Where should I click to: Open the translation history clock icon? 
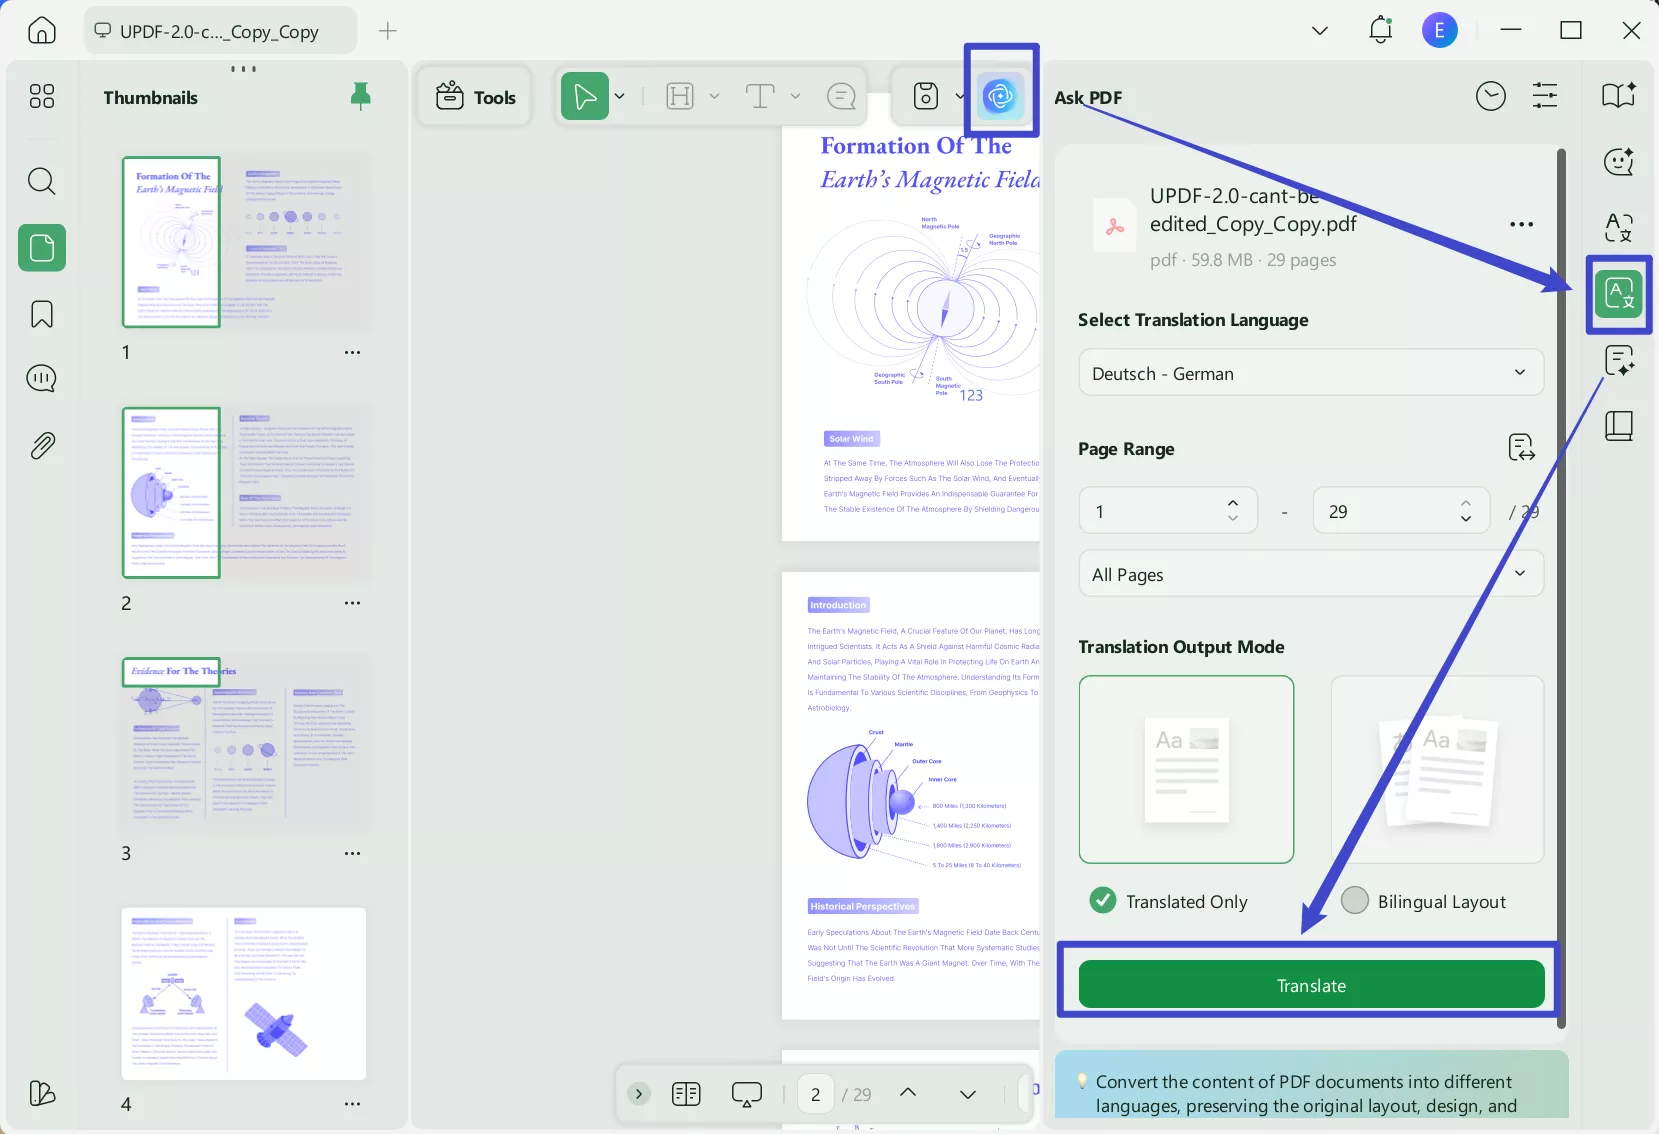point(1489,95)
